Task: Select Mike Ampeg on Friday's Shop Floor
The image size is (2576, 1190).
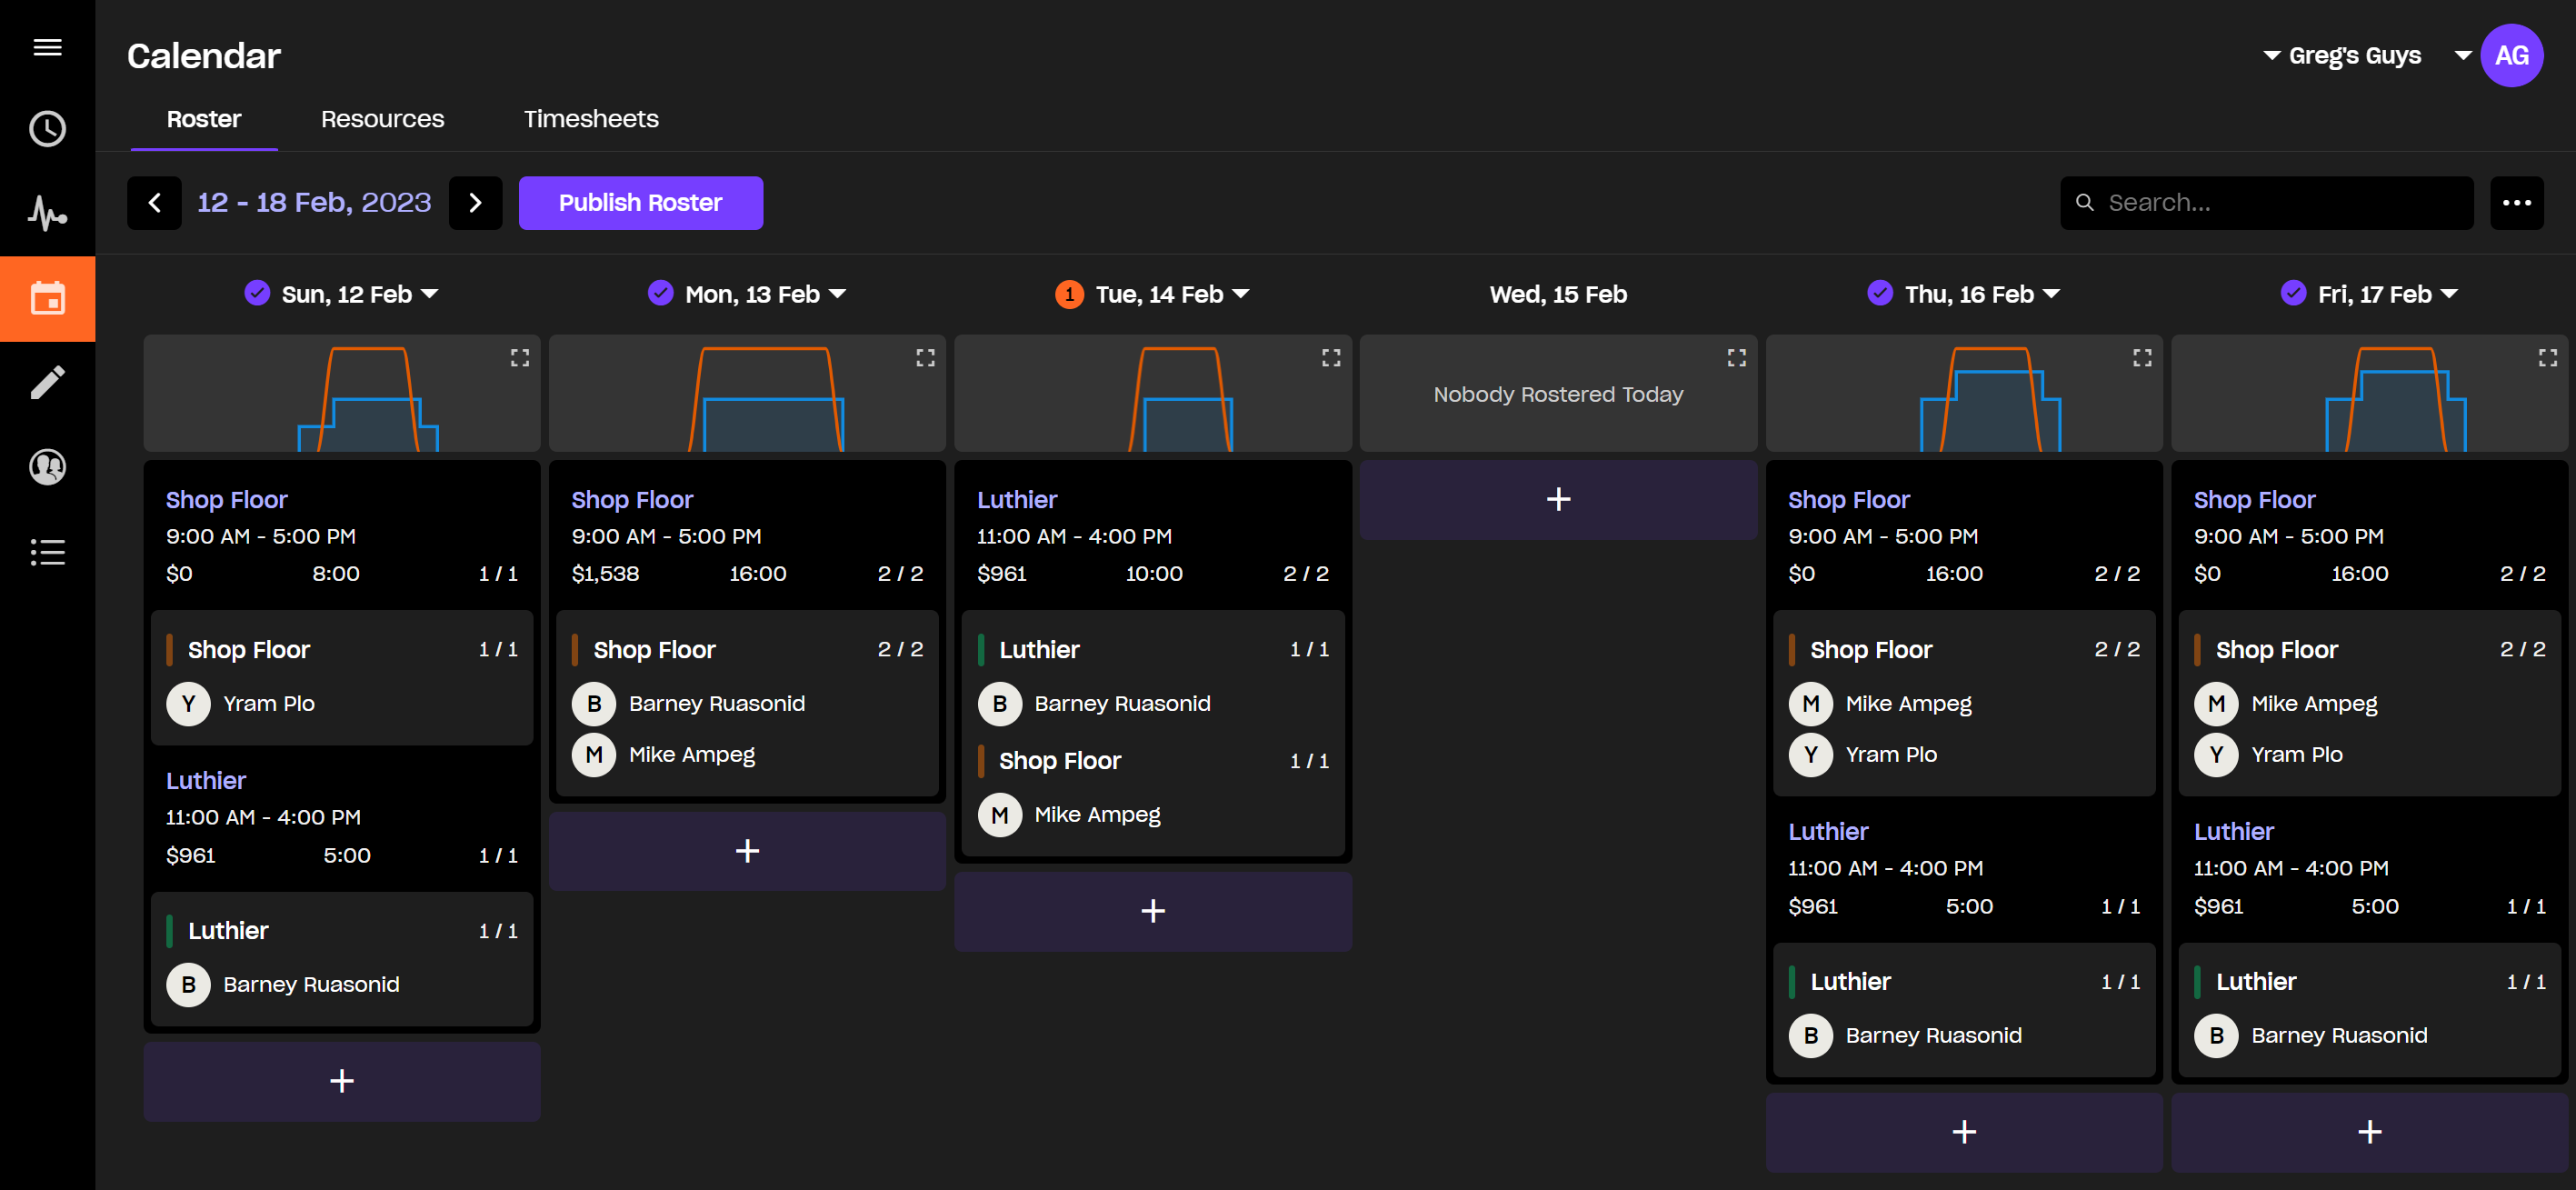Action: 2286,704
